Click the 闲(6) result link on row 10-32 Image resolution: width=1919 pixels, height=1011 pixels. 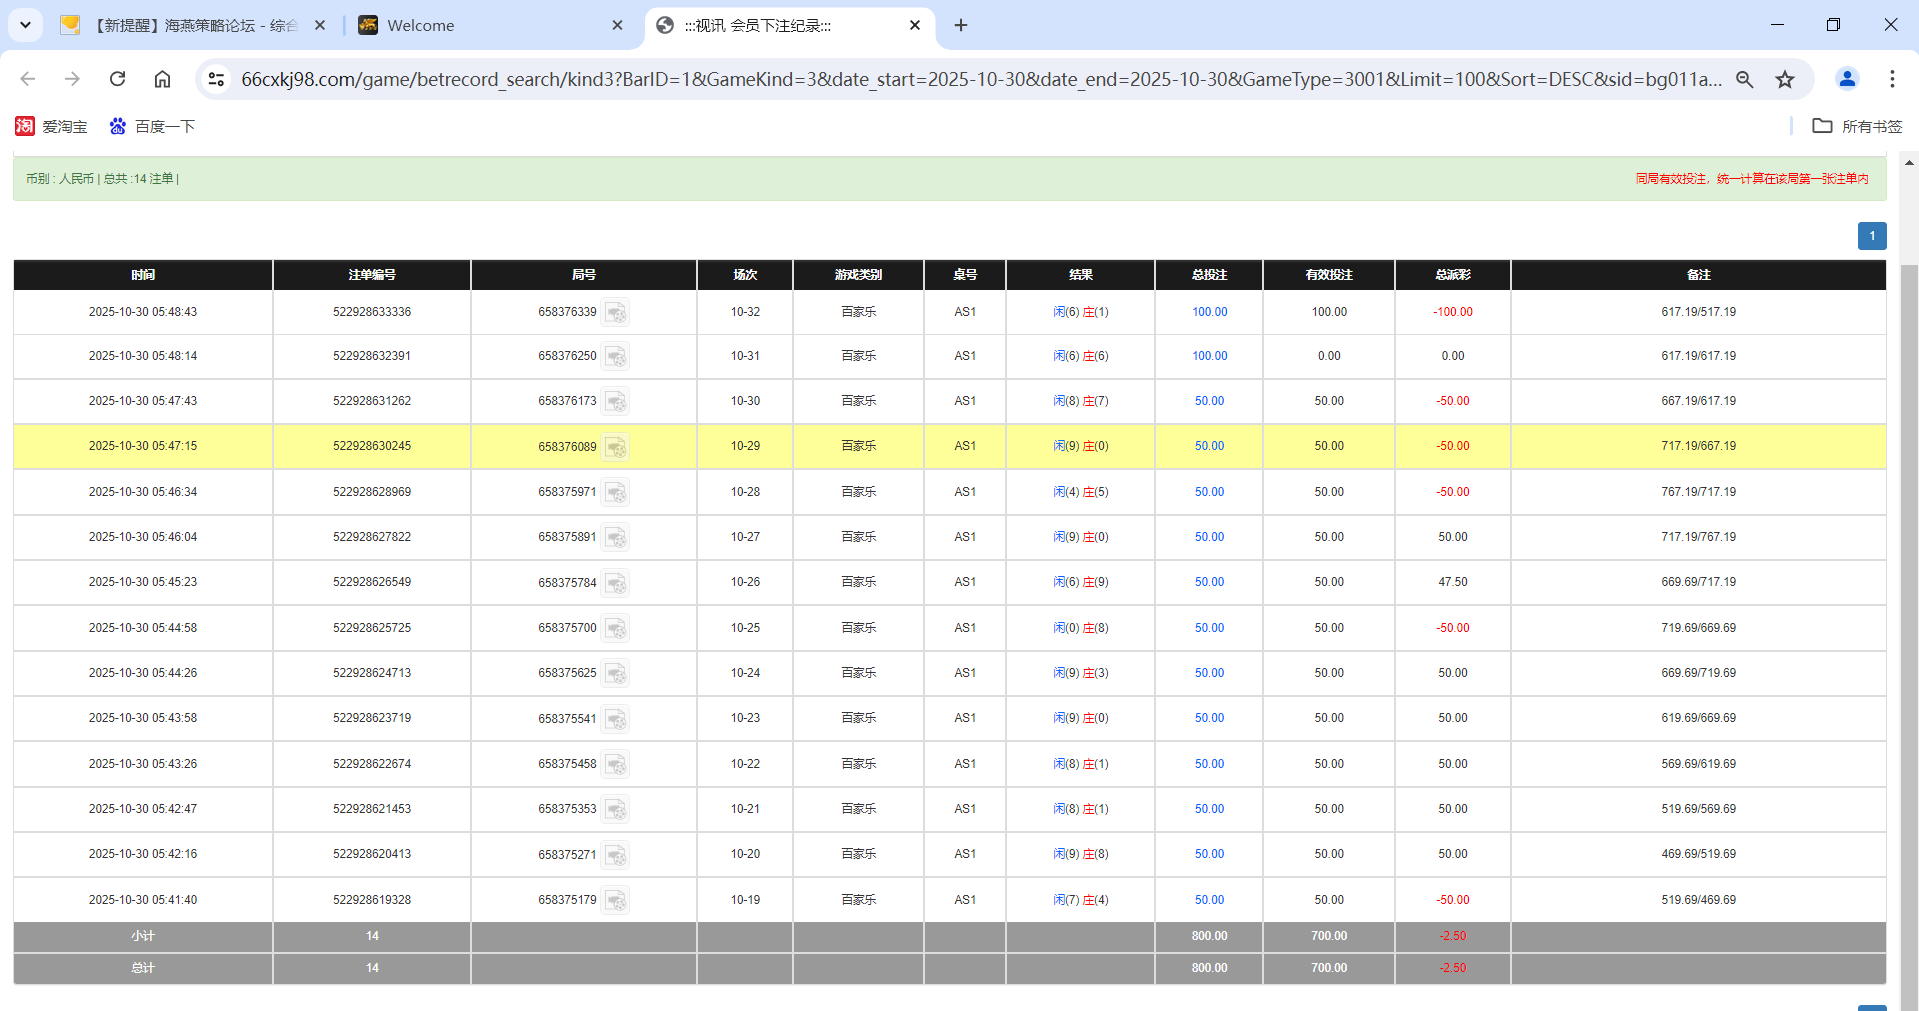(x=1062, y=312)
